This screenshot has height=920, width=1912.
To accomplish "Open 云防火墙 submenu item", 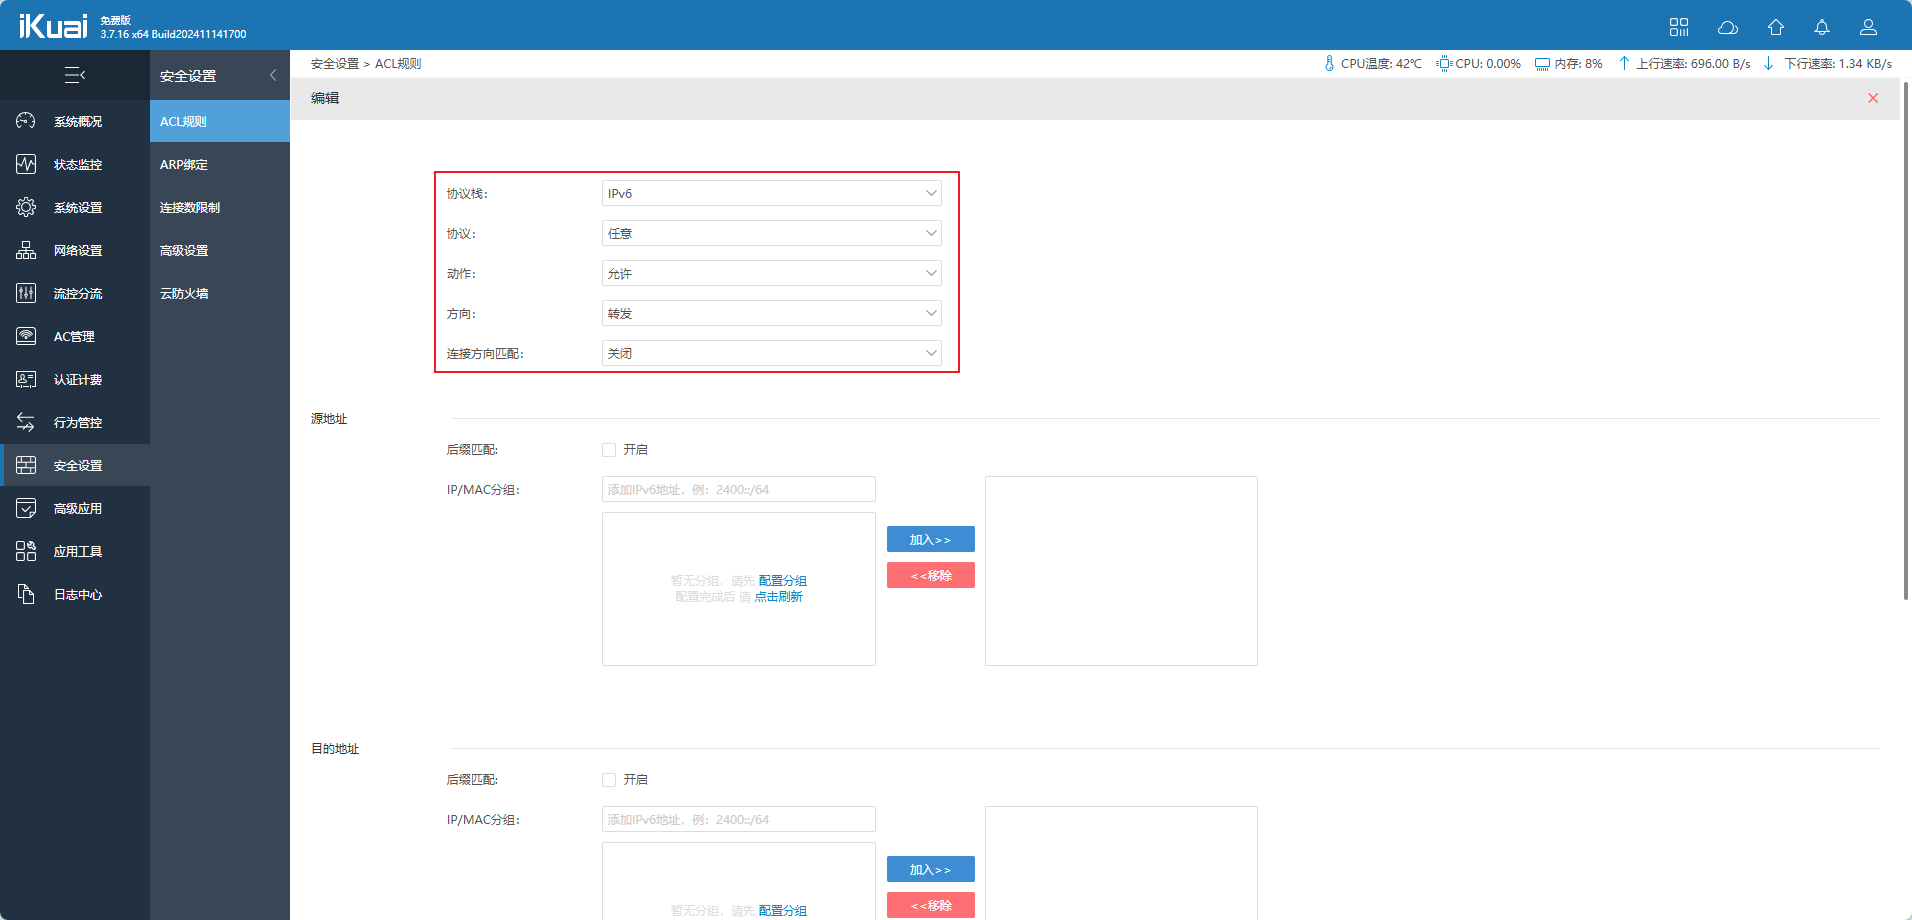I will [184, 293].
